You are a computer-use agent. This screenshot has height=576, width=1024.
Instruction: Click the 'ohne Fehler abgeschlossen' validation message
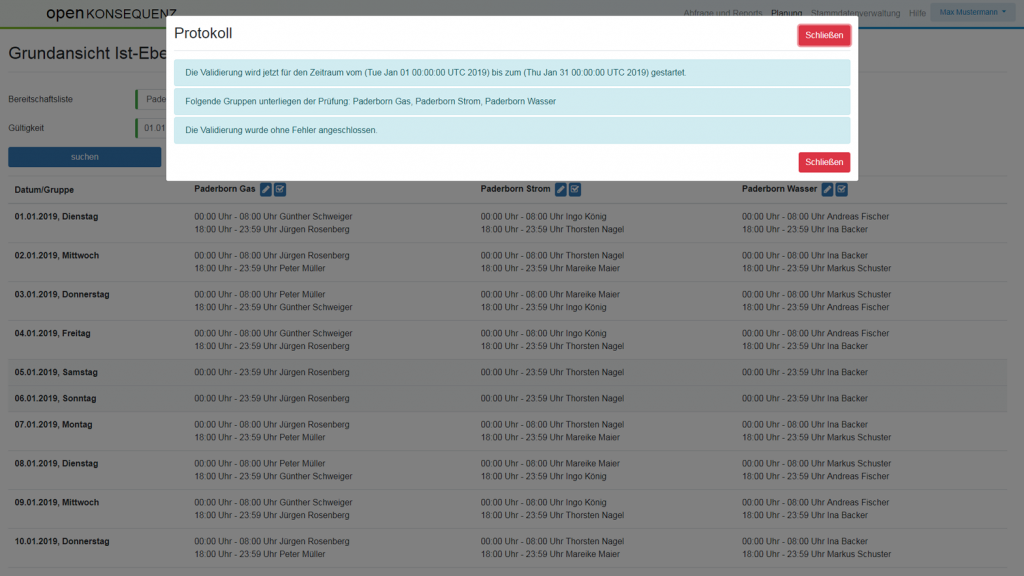click(511, 130)
